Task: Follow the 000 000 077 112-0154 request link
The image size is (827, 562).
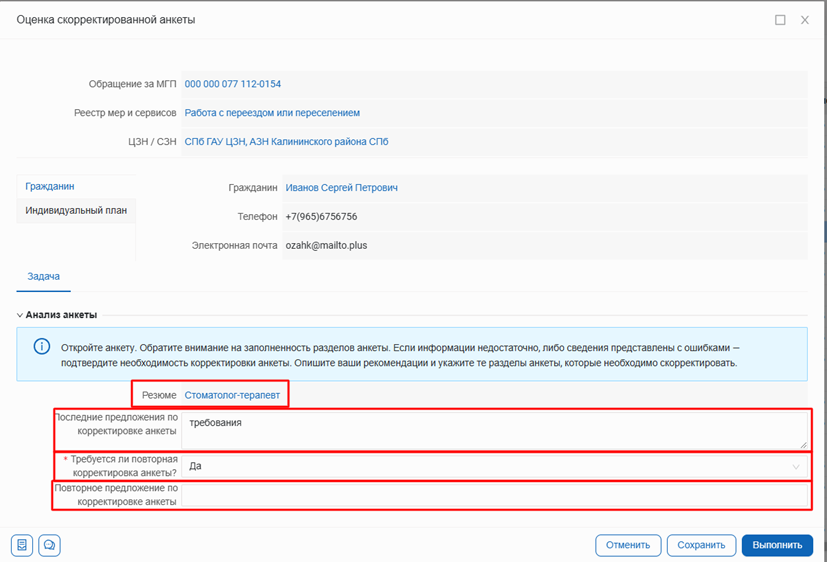Action: coord(233,84)
